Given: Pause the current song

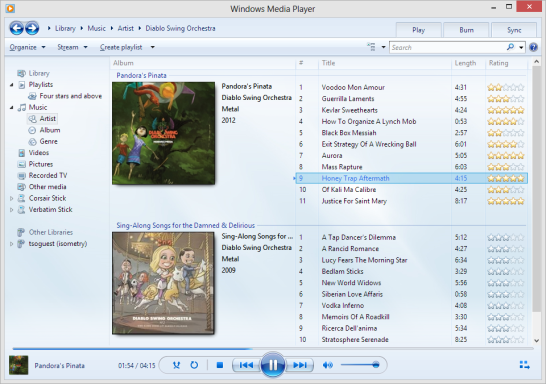Looking at the screenshot, I should point(273,365).
